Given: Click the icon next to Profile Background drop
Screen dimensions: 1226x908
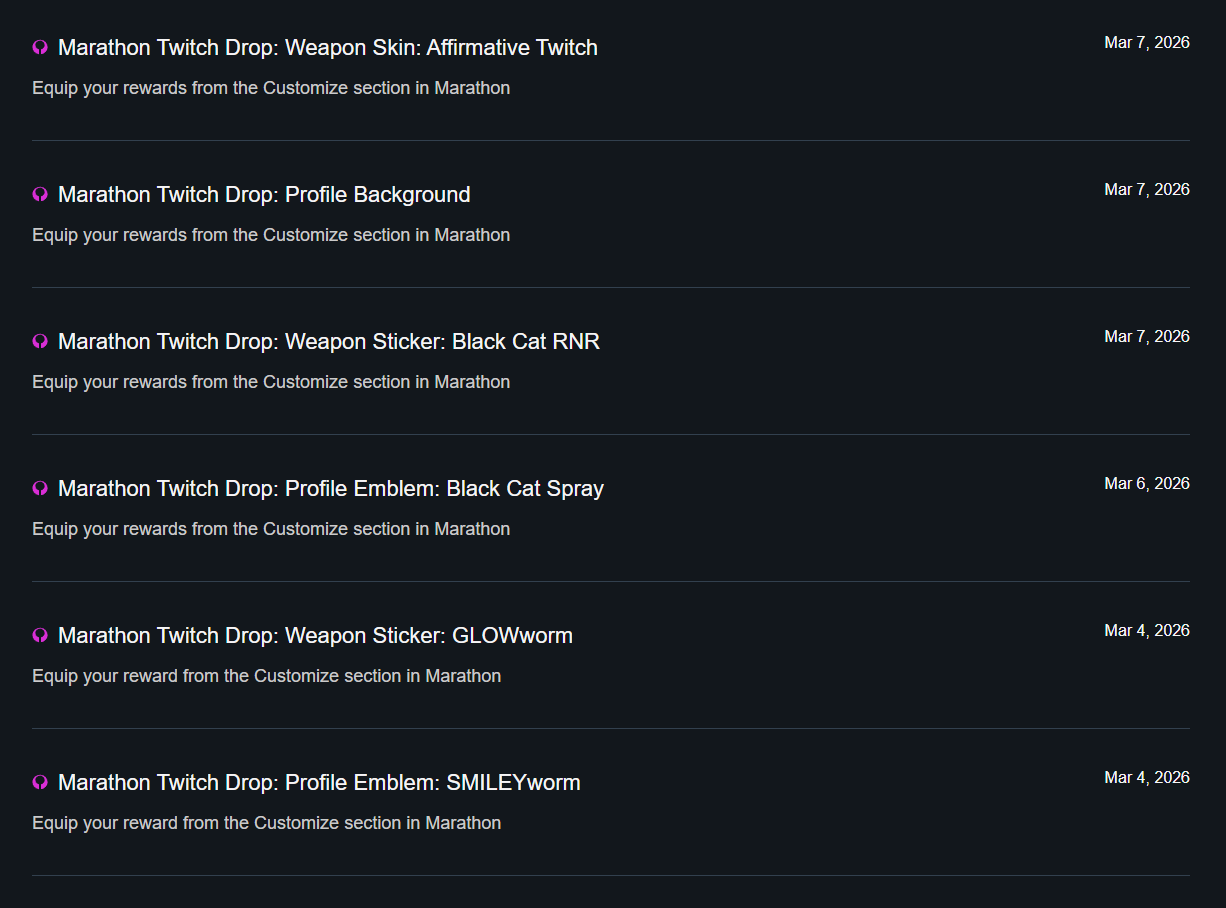Looking at the screenshot, I should click(x=40, y=194).
